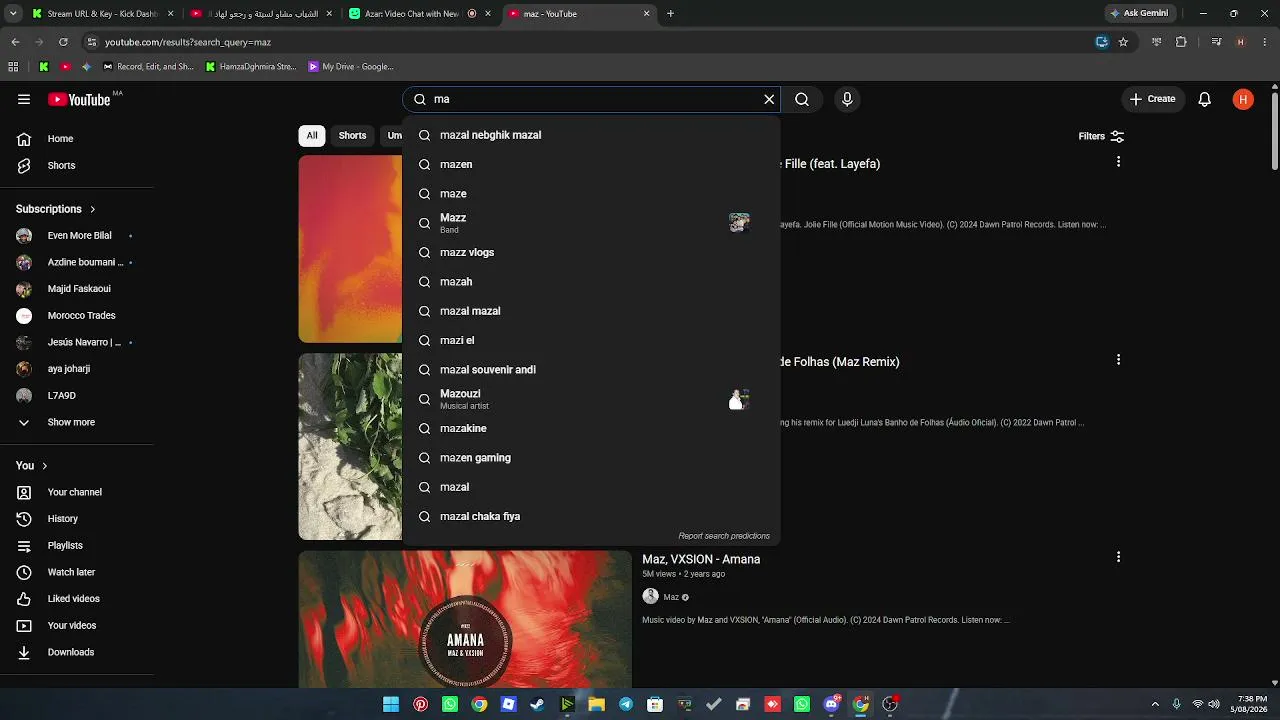
Task: Click the magnifier search button
Action: coord(802,99)
